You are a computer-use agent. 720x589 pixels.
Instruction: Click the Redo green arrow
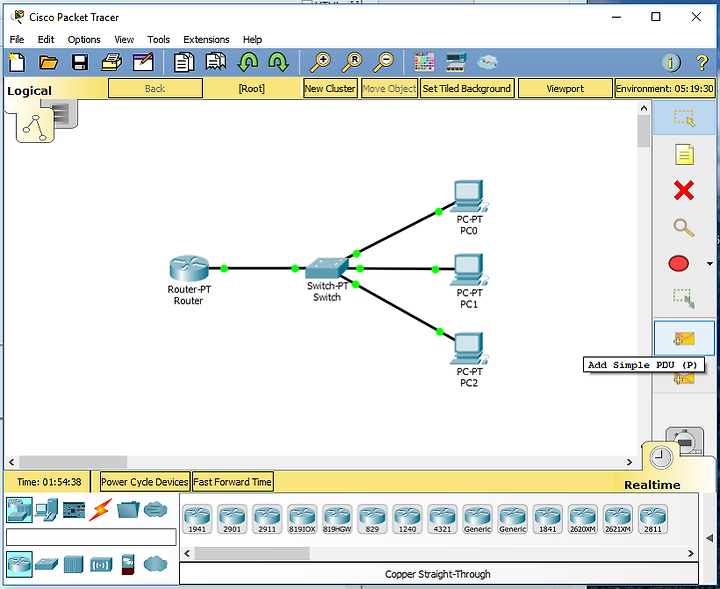pos(278,62)
